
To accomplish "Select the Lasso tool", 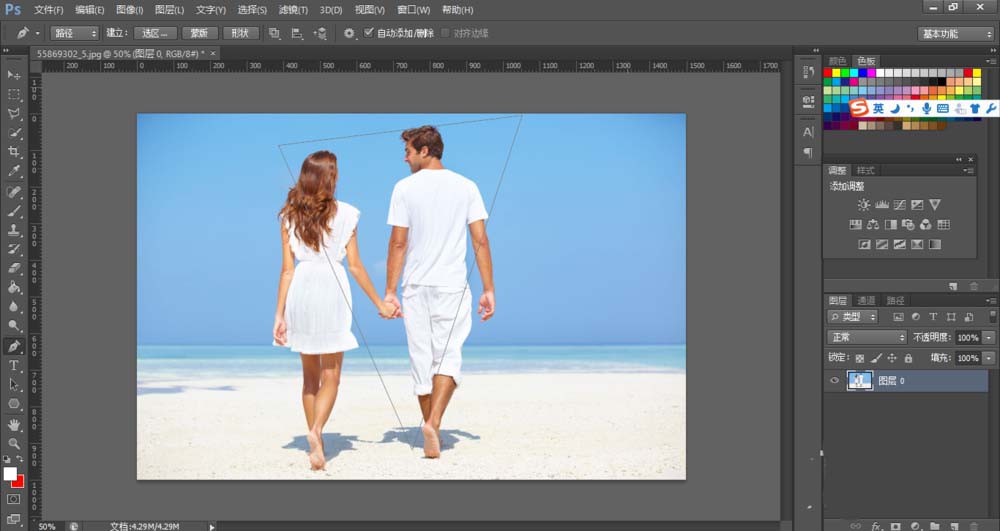I will coord(14,113).
